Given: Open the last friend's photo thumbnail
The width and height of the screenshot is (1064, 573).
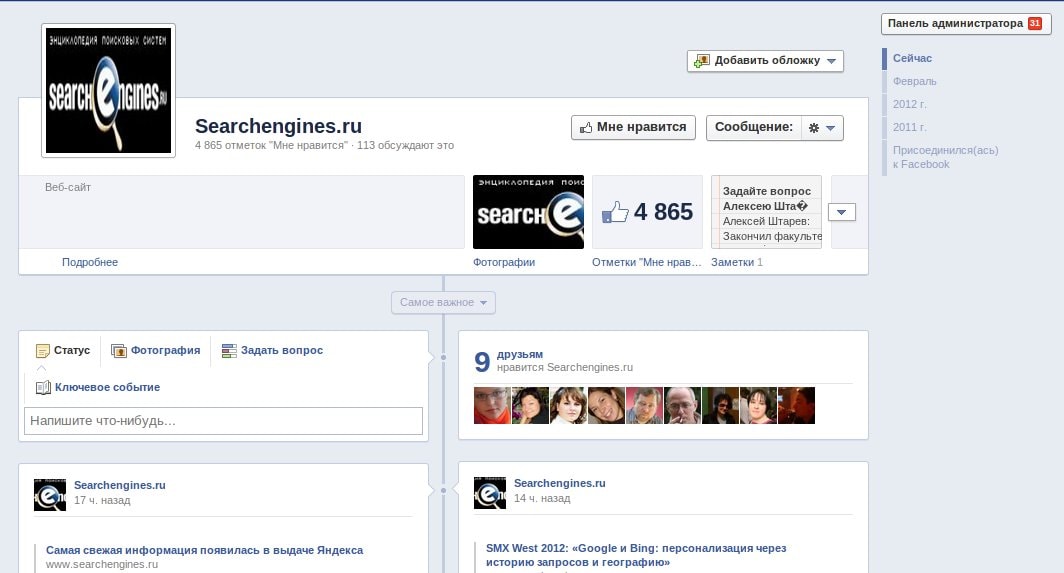Looking at the screenshot, I should (x=796, y=405).
